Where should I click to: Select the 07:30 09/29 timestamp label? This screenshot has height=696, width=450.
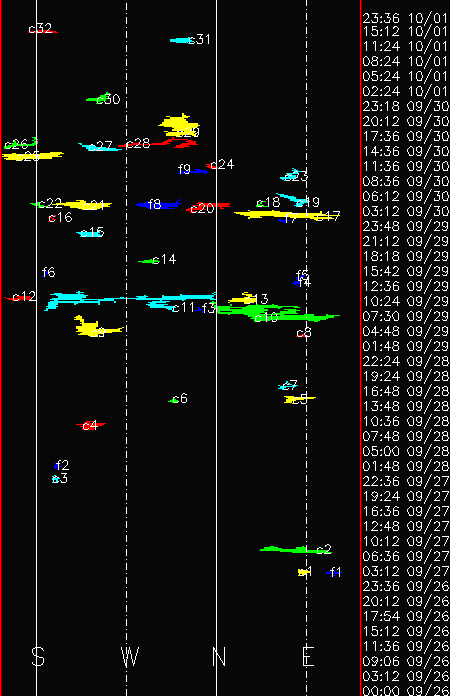[405, 316]
